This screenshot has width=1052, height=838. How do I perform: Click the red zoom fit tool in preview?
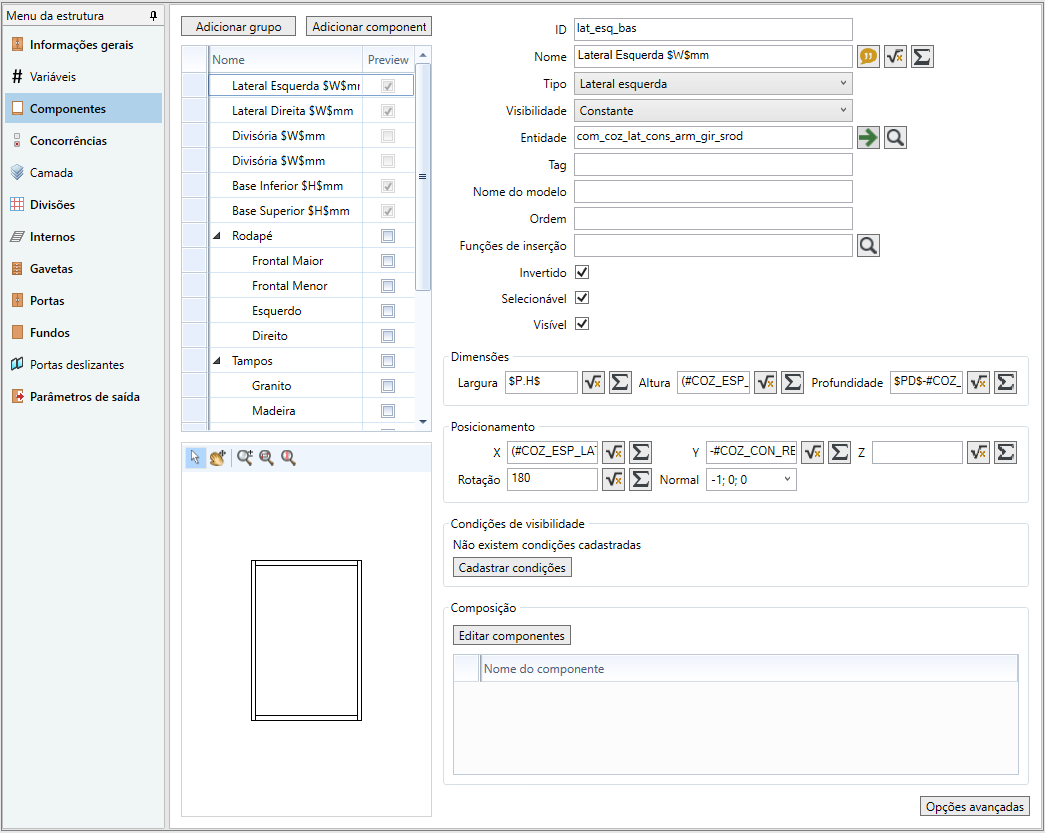pyautogui.click(x=288, y=458)
